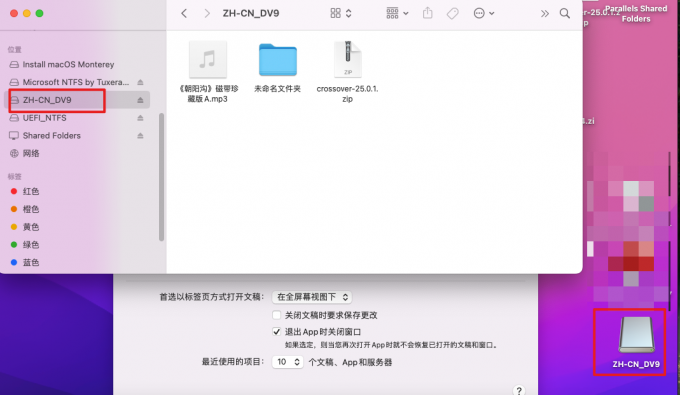This screenshot has width=680, height=395.
Task: Switch Finder to icon view
Action: pyautogui.click(x=335, y=13)
